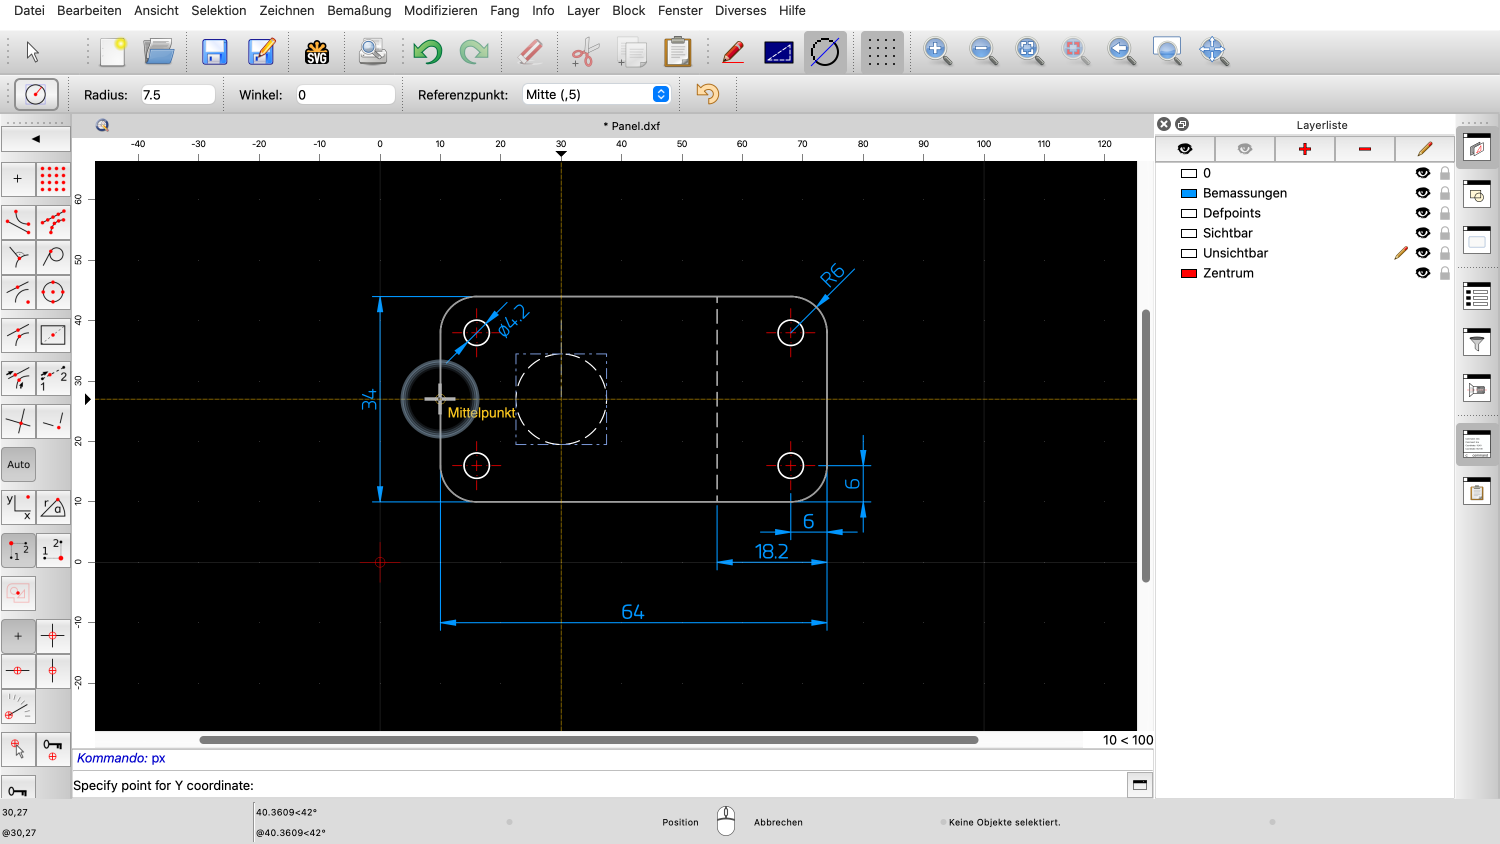
Task: Open the Referenzpunkt dropdown
Action: click(x=597, y=94)
